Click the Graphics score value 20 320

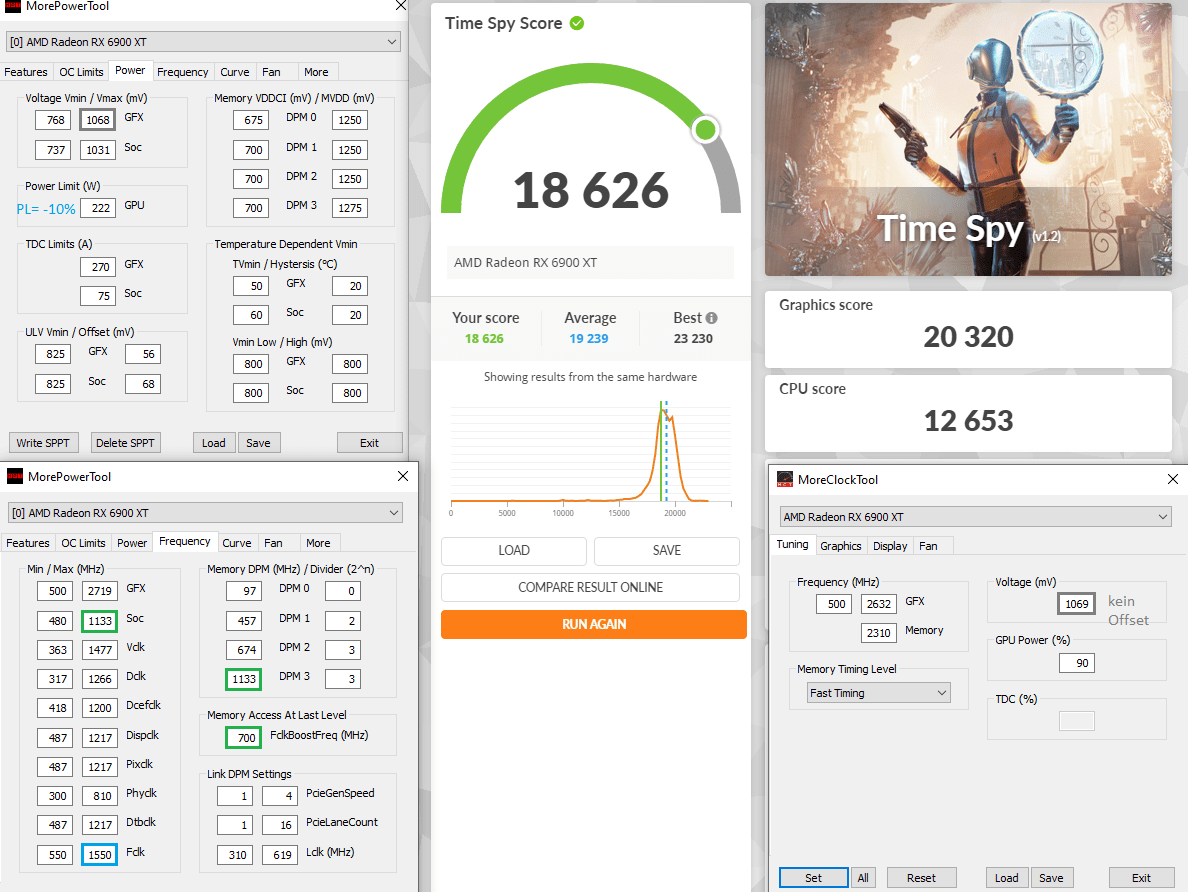(x=968, y=336)
